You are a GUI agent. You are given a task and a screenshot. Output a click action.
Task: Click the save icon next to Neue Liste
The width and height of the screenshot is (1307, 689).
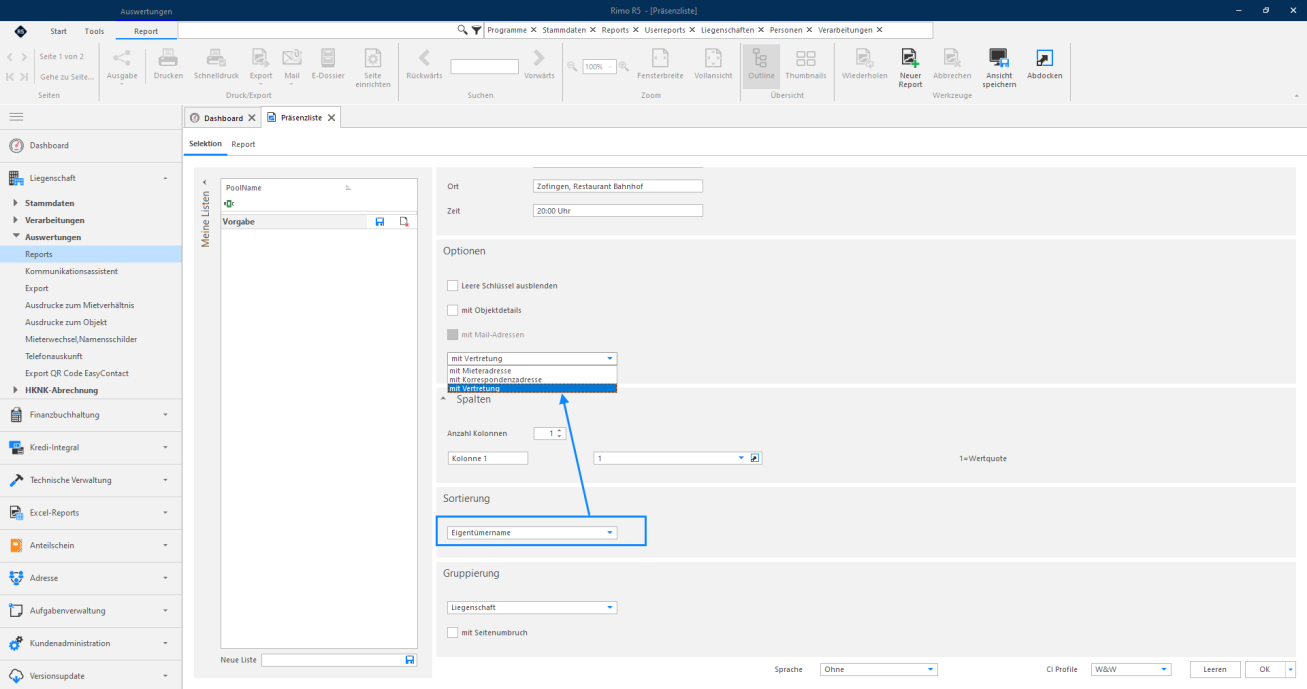click(x=410, y=660)
